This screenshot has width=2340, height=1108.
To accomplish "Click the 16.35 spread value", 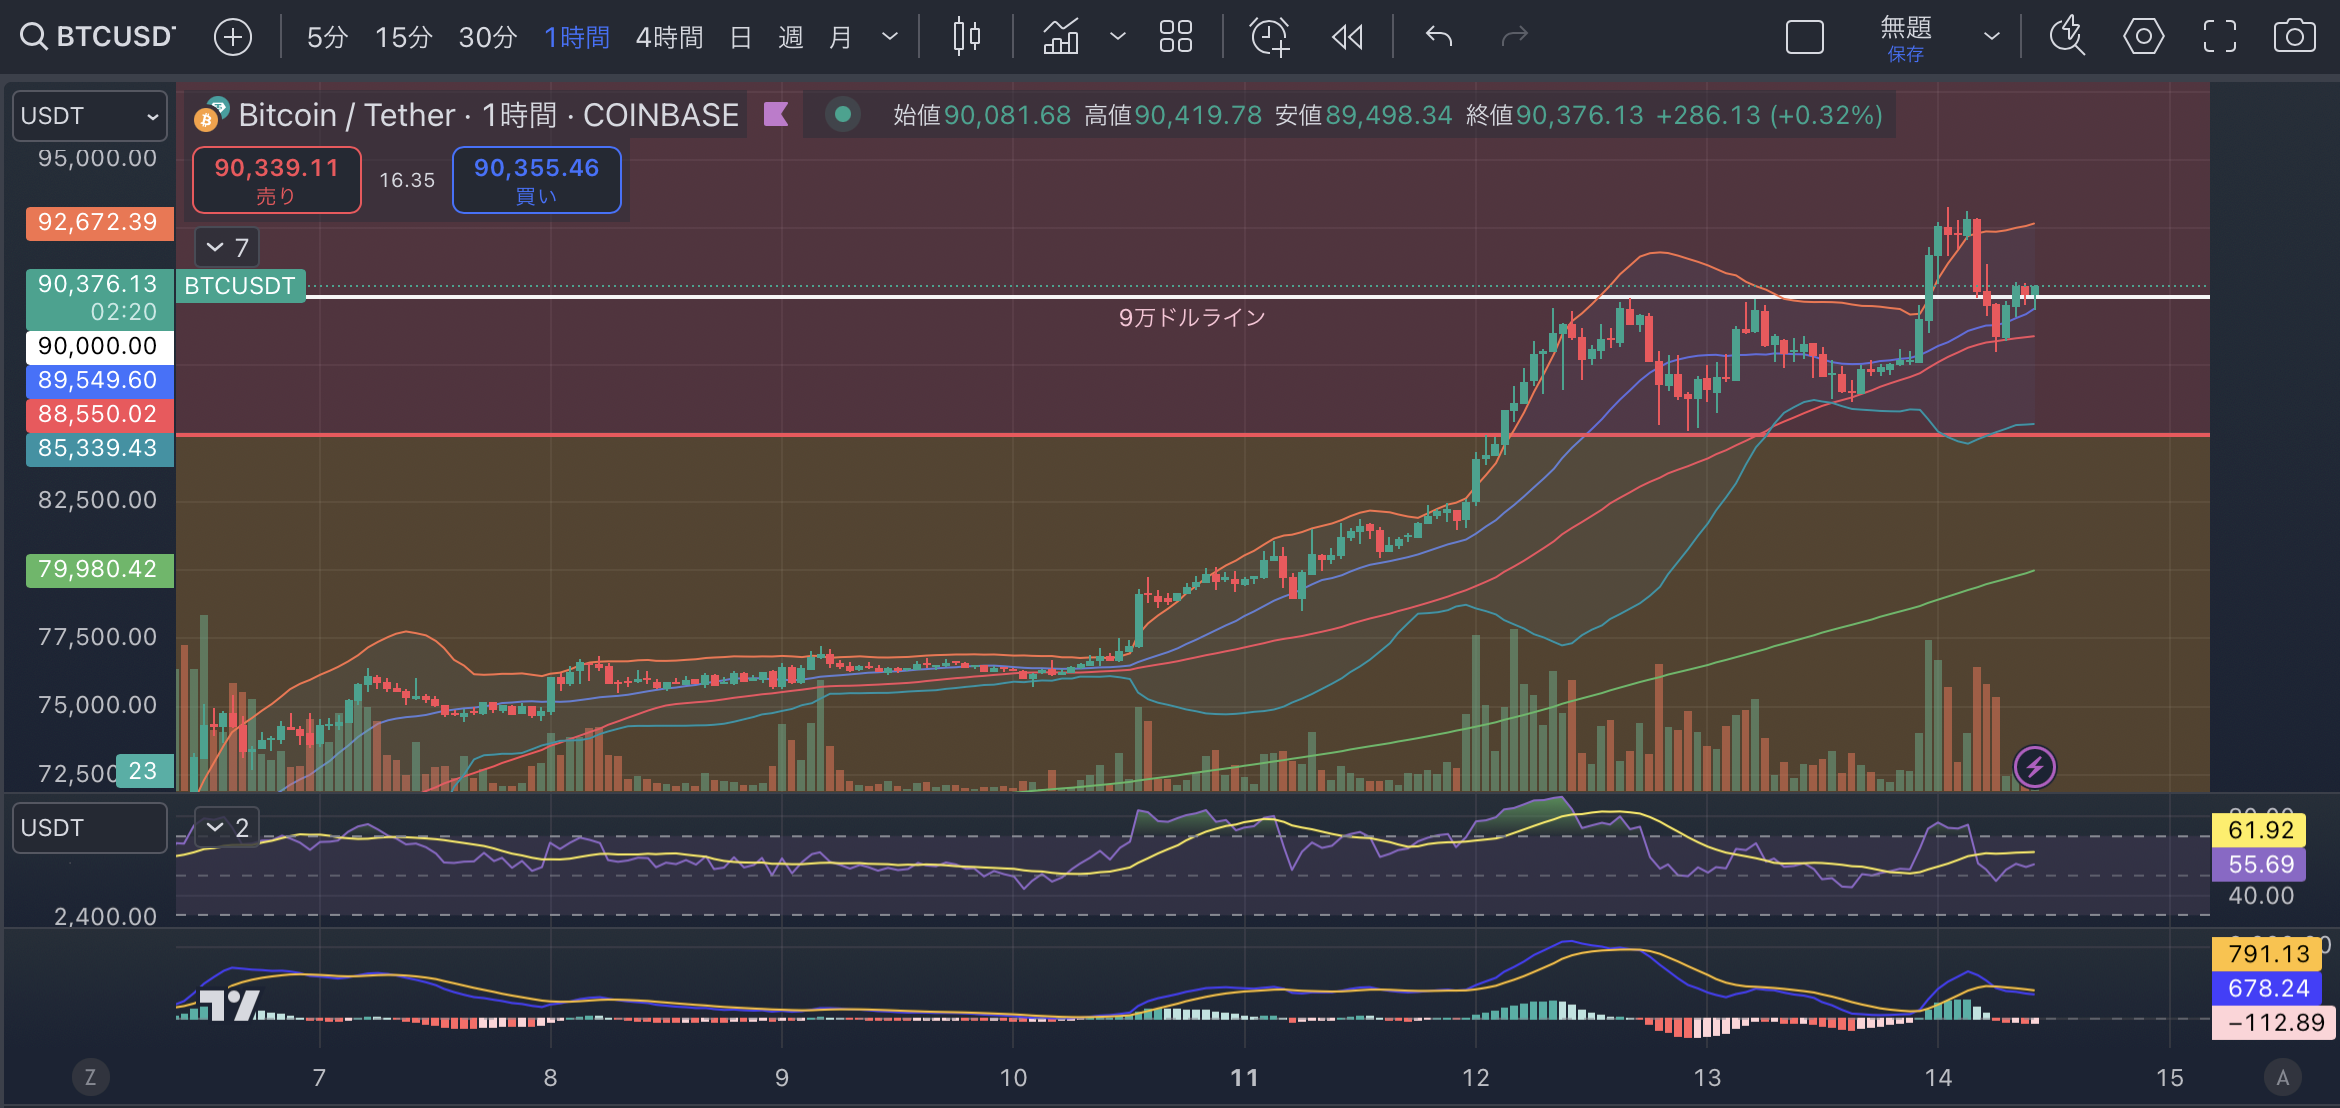I will [x=407, y=180].
